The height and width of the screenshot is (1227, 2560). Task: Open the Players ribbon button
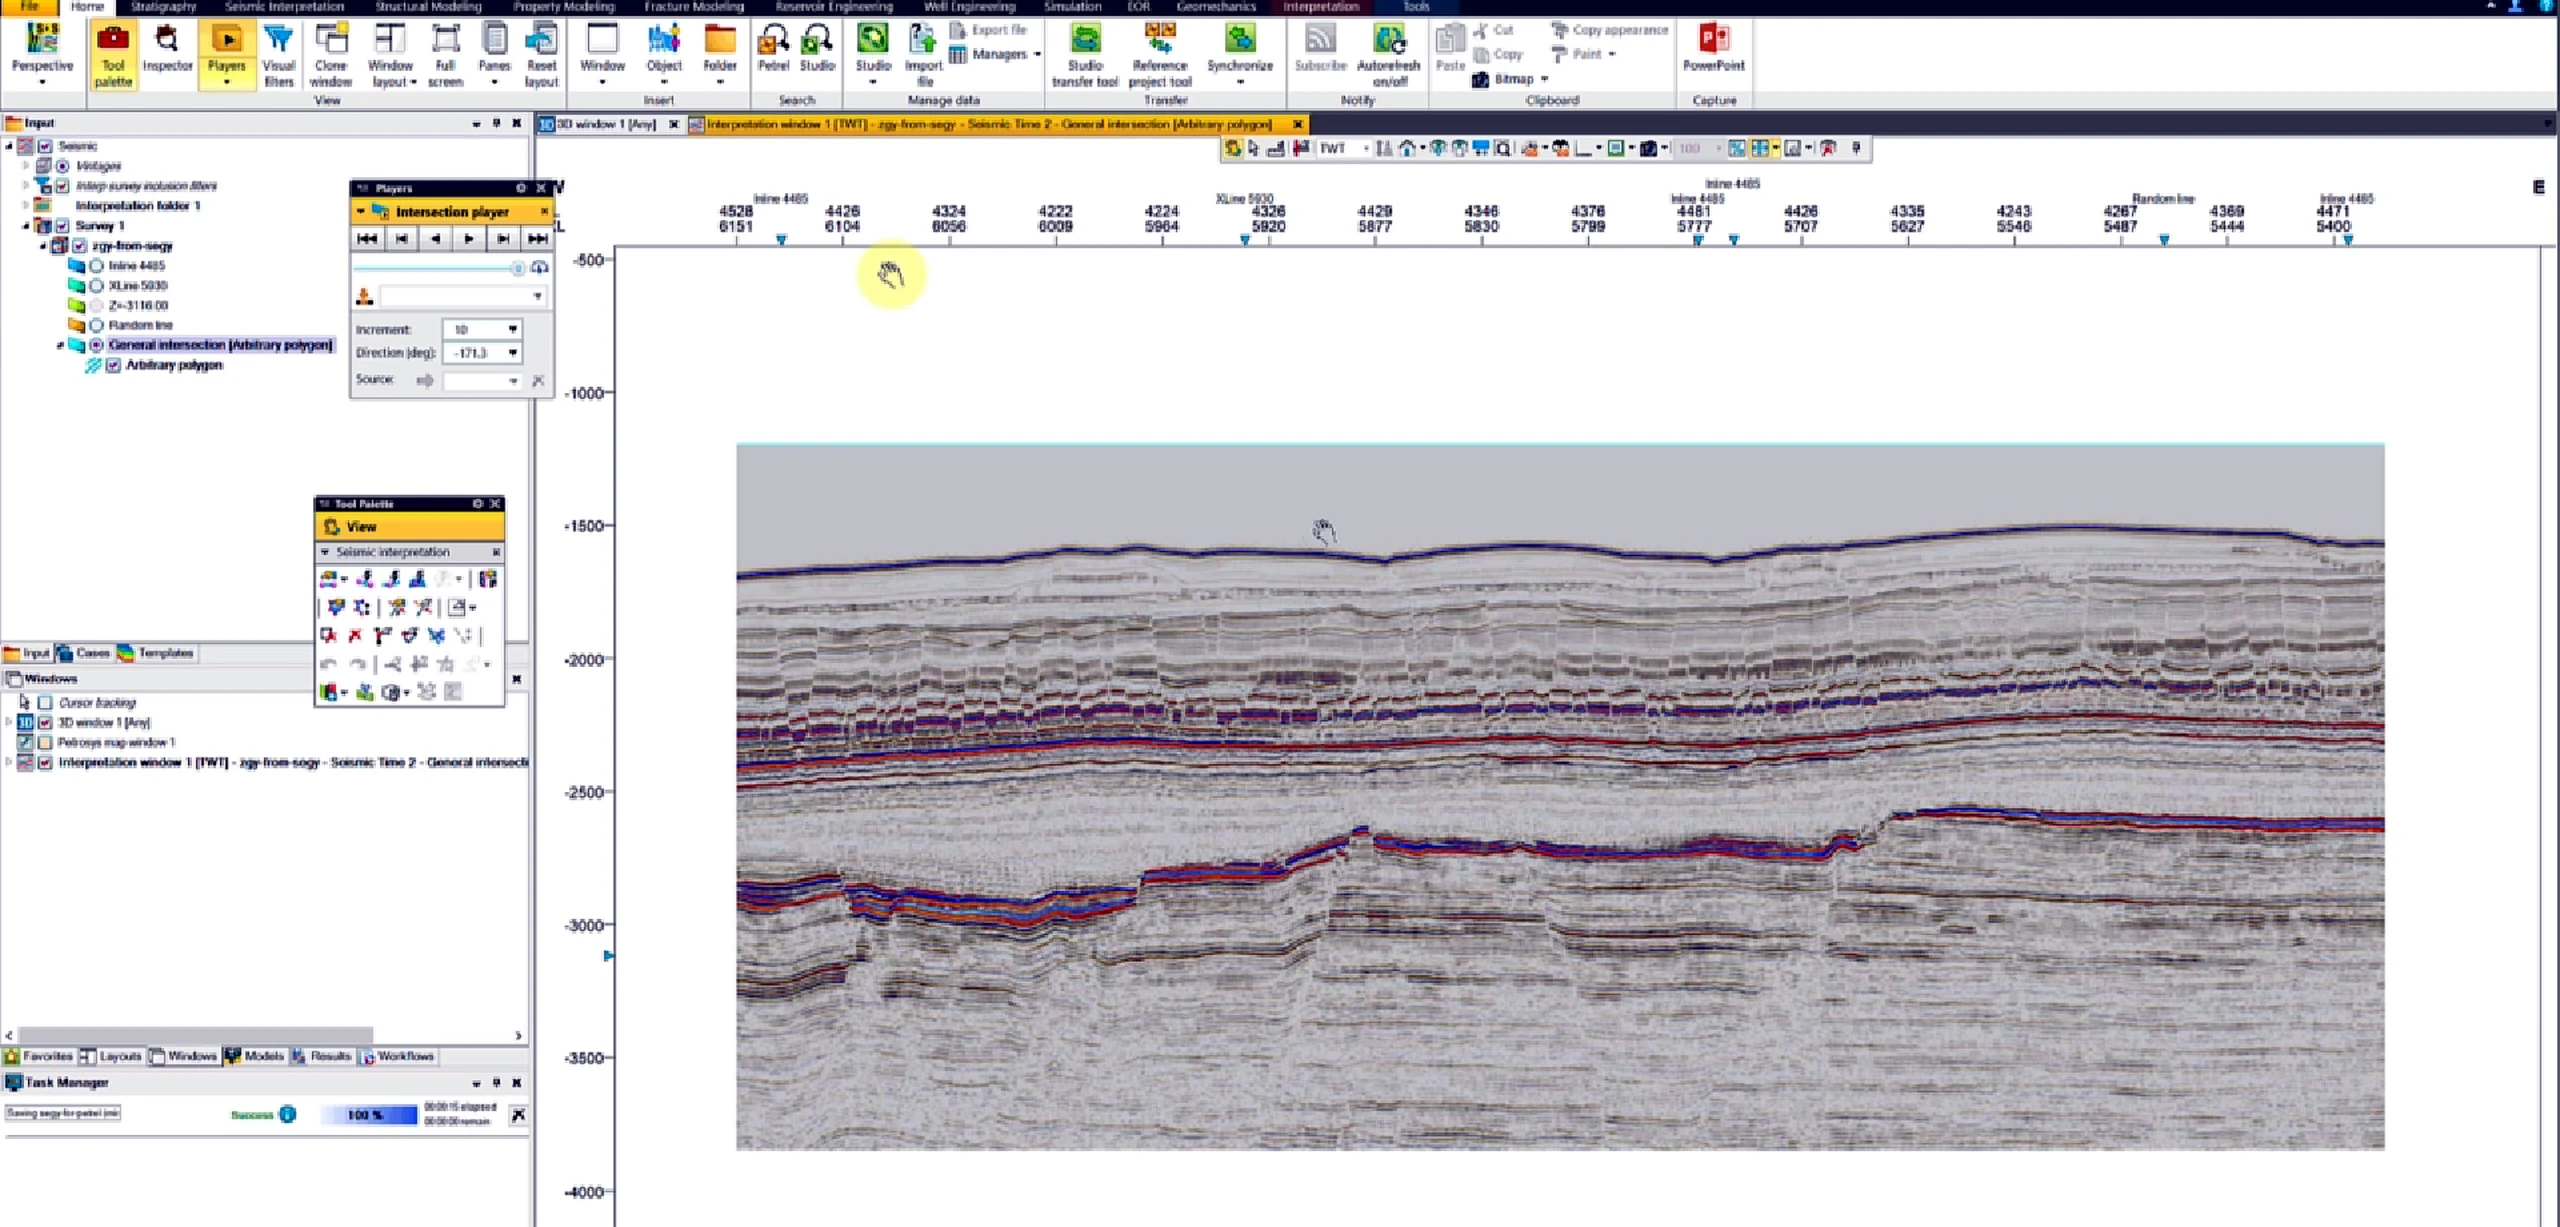226,56
